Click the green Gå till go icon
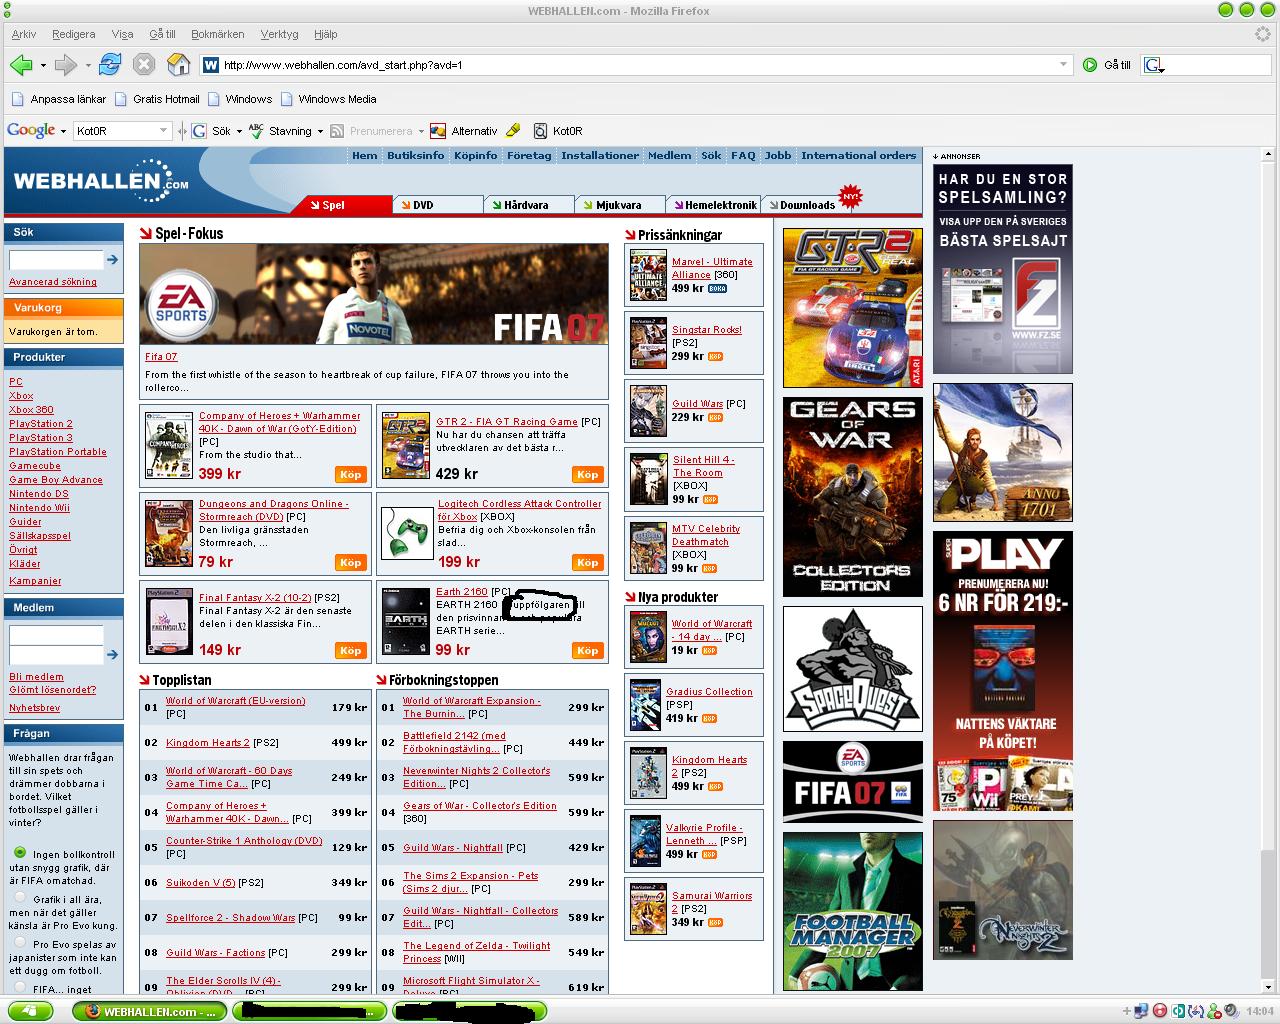Image resolution: width=1280 pixels, height=1024 pixels. [x=1090, y=65]
